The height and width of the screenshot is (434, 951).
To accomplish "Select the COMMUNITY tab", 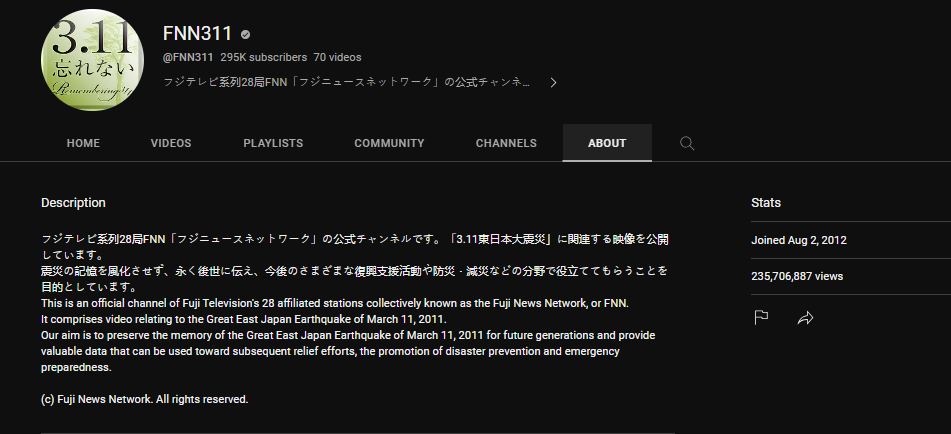I will 389,143.
